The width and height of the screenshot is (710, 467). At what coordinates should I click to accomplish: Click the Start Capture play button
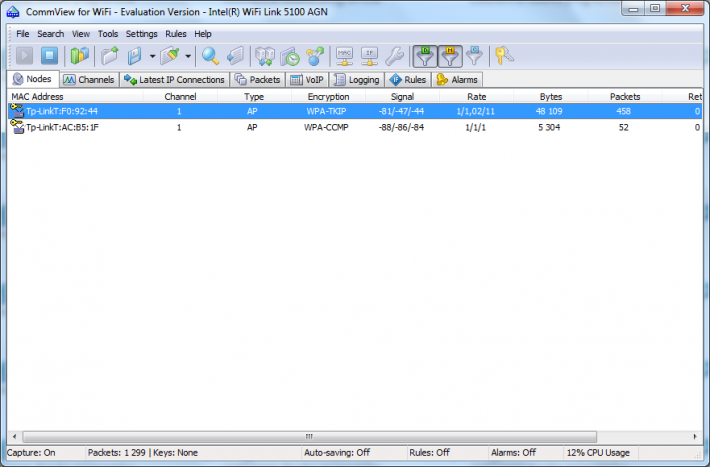[x=24, y=56]
